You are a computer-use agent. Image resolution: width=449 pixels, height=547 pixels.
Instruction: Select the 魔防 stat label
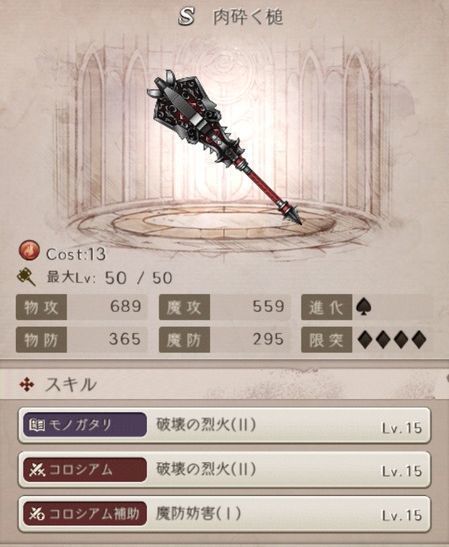tap(184, 340)
